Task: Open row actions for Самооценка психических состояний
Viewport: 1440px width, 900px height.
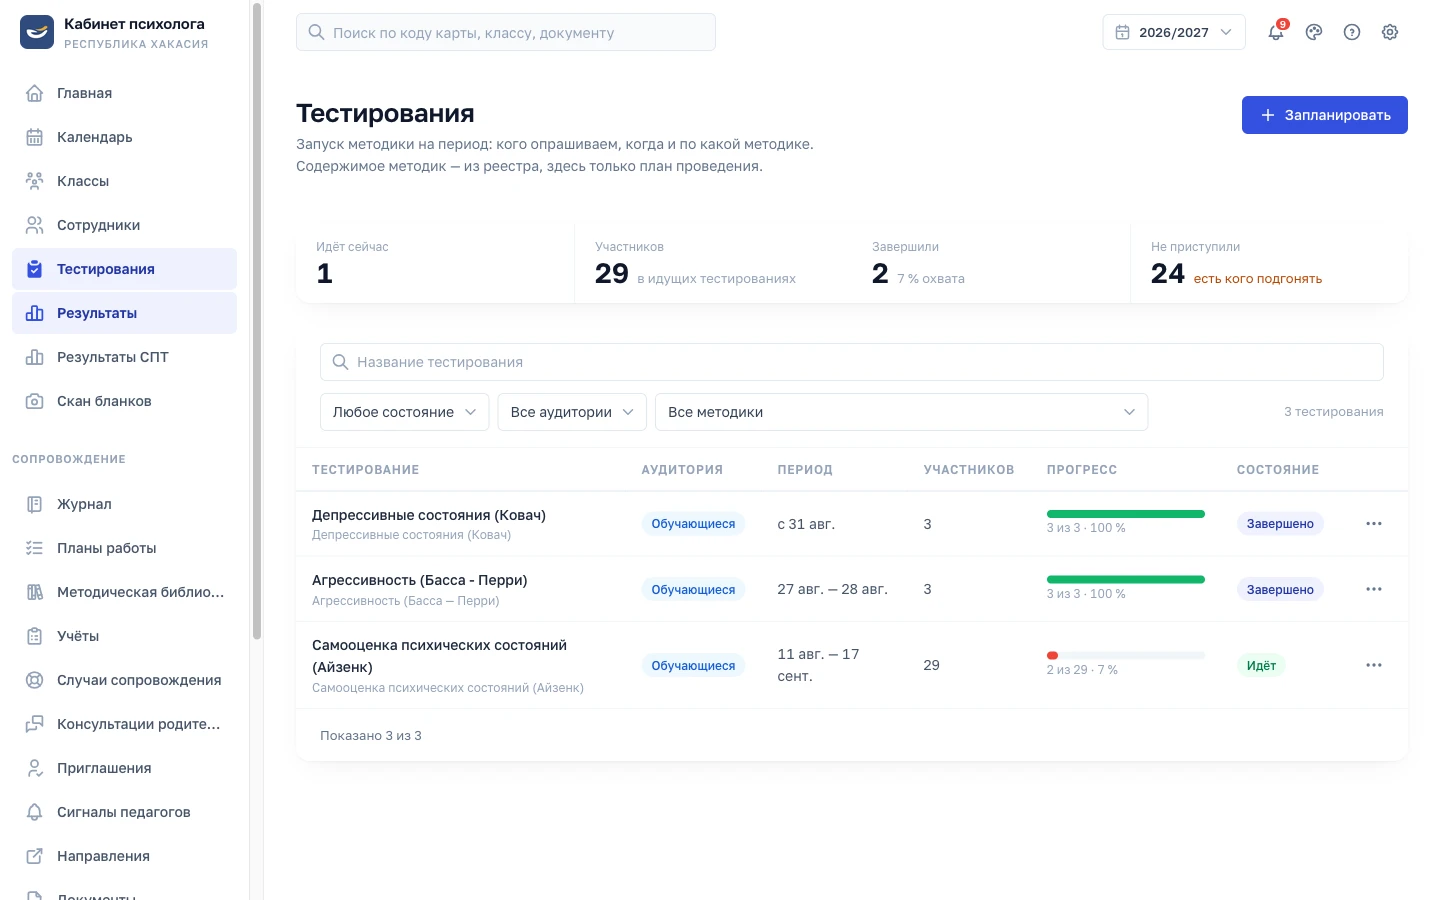Action: pyautogui.click(x=1374, y=666)
